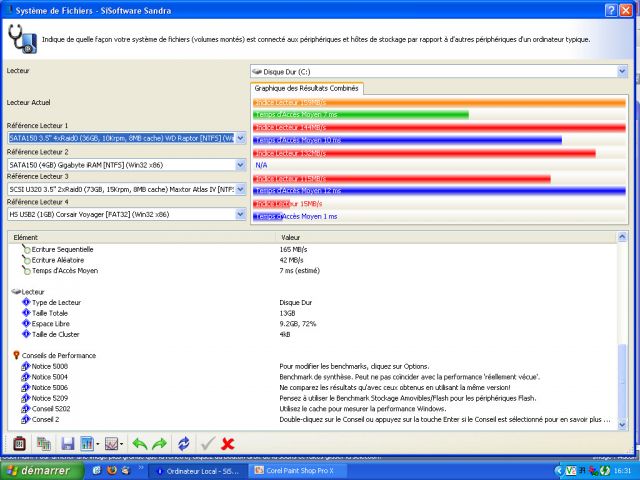Click the Notice 5004 info icon
Viewport: 640px width, 480px height.
(x=26, y=377)
